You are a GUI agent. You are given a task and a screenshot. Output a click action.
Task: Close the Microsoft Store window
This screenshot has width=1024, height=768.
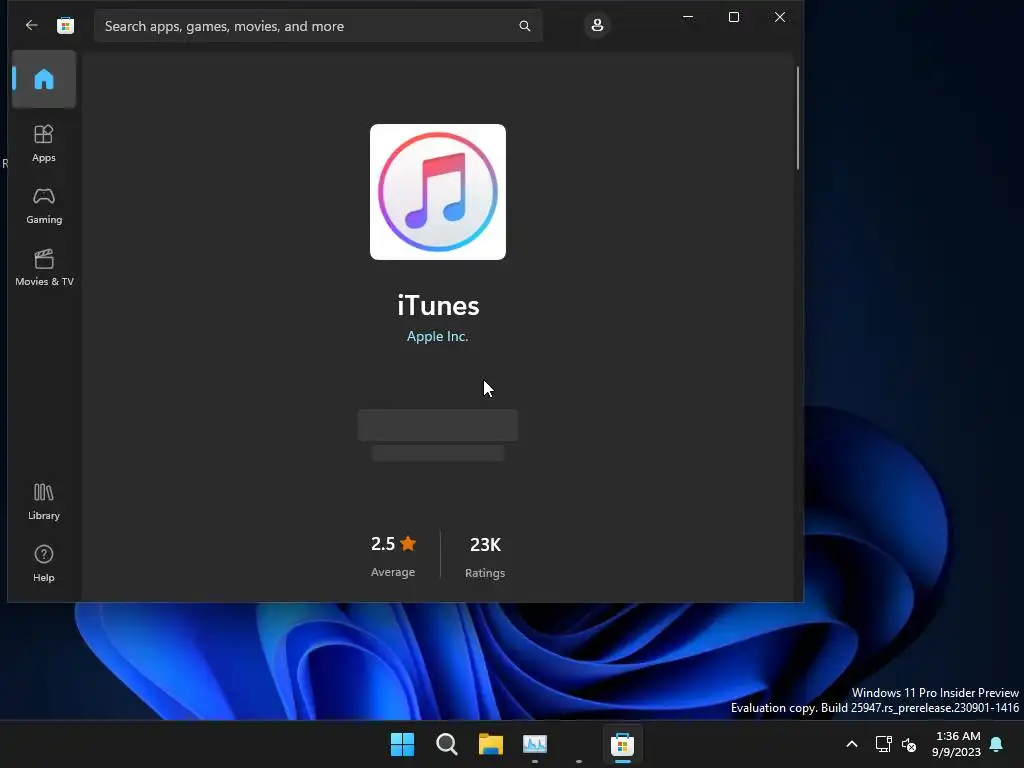pos(780,17)
